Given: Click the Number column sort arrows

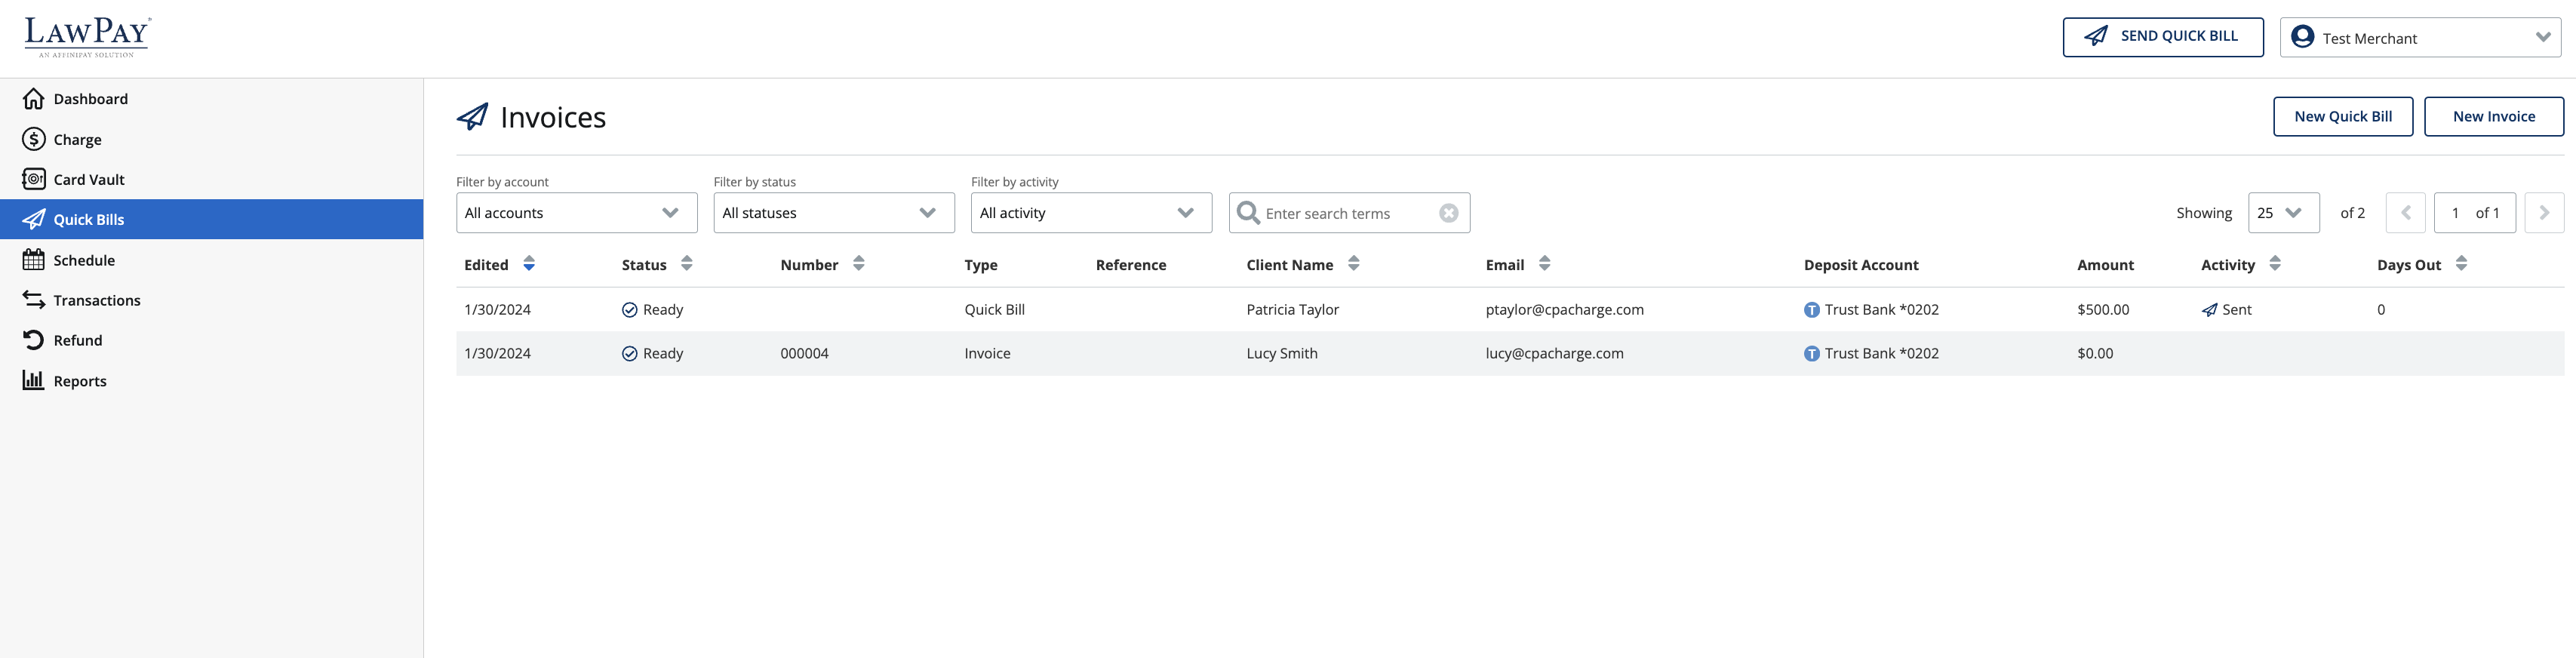Looking at the screenshot, I should [x=858, y=264].
